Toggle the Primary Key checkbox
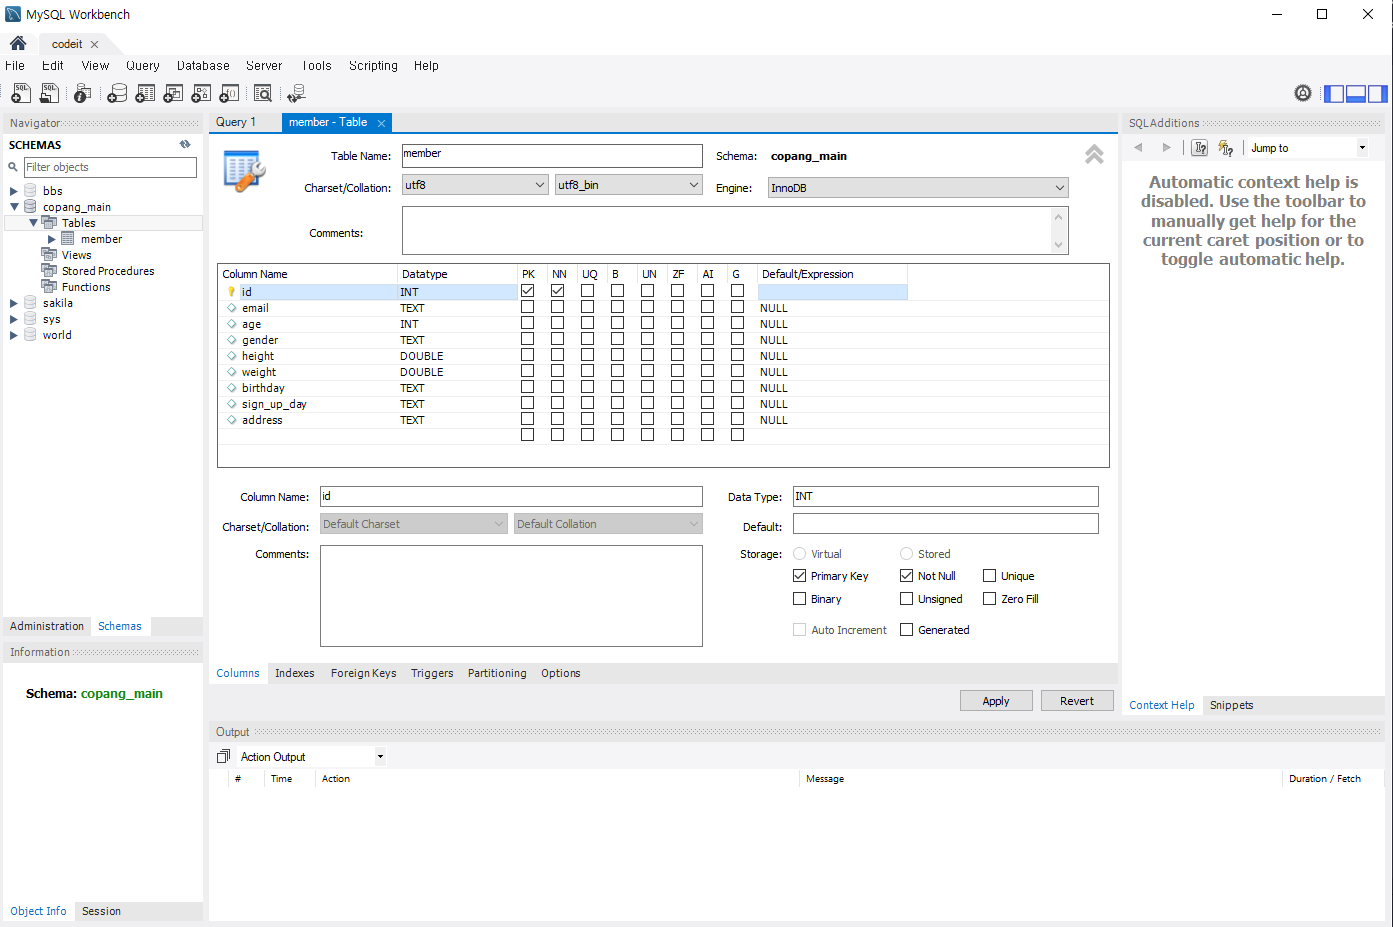The width and height of the screenshot is (1393, 927). (x=799, y=576)
